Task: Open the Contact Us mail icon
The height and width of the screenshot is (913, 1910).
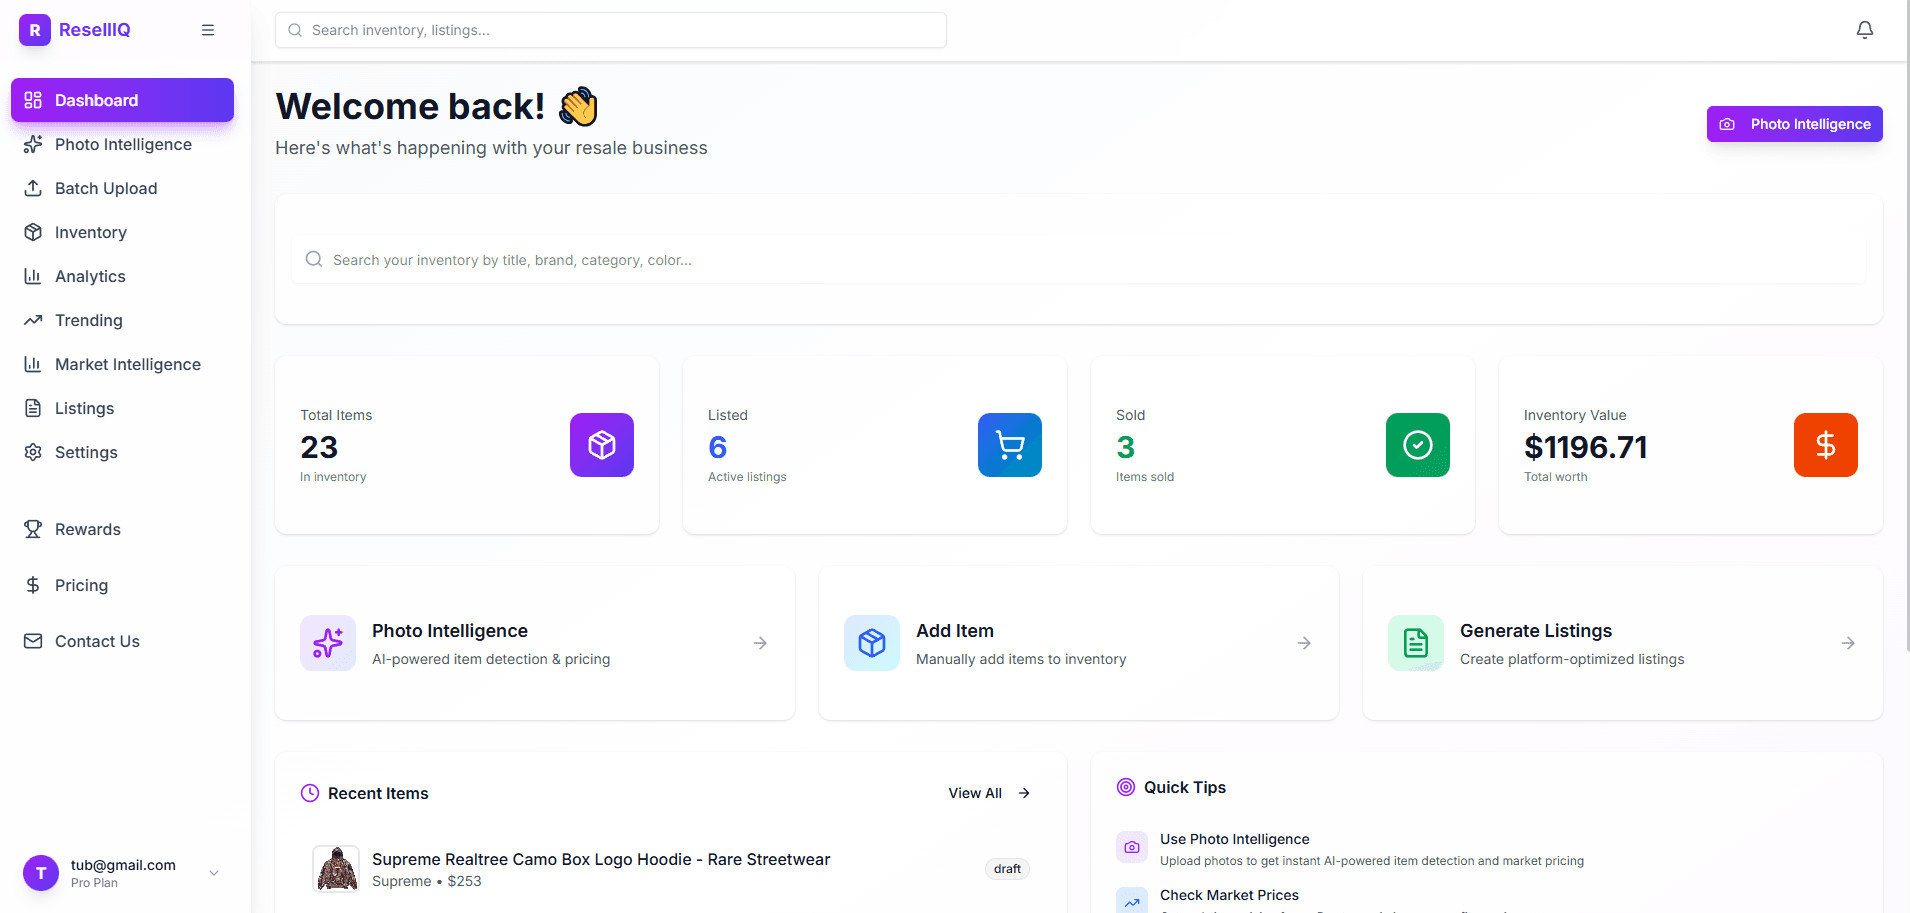Action: click(33, 641)
